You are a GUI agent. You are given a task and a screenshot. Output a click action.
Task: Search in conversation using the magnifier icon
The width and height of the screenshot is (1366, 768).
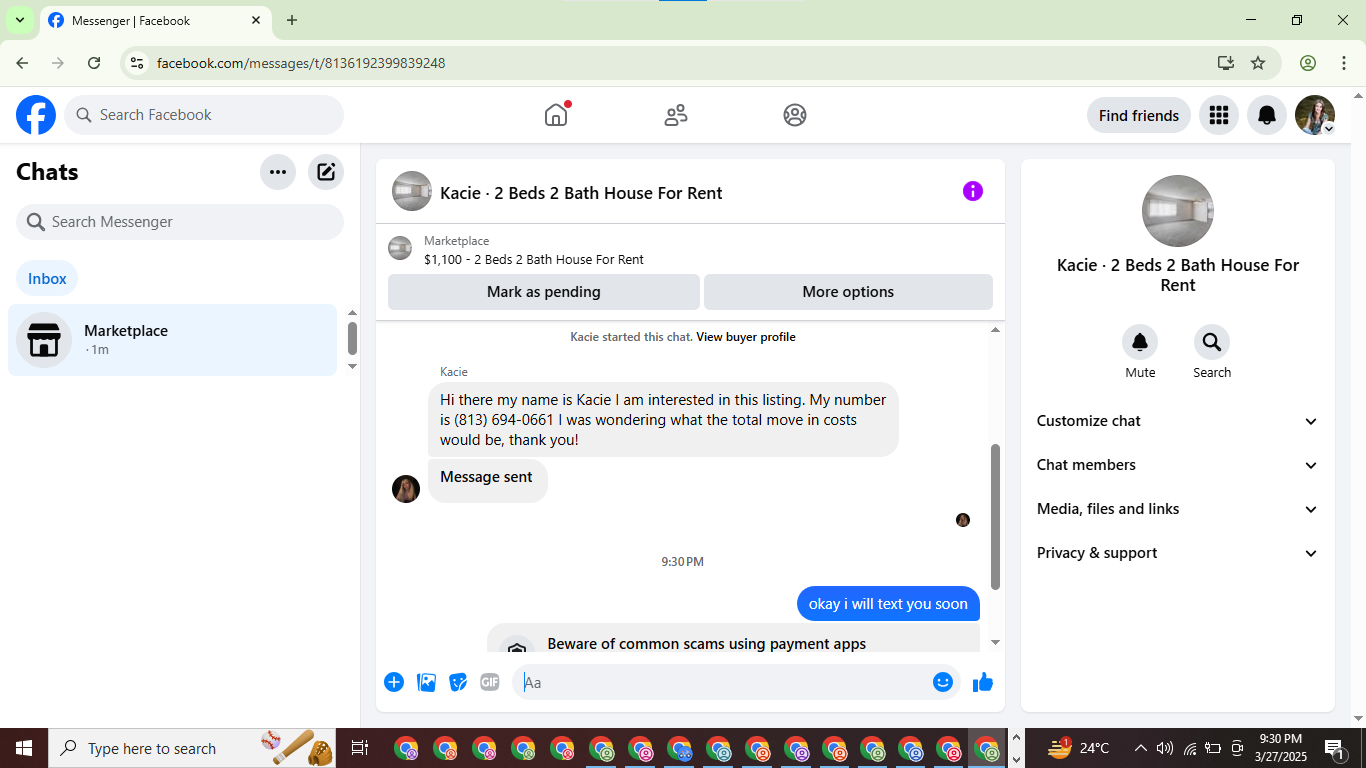pos(1212,343)
